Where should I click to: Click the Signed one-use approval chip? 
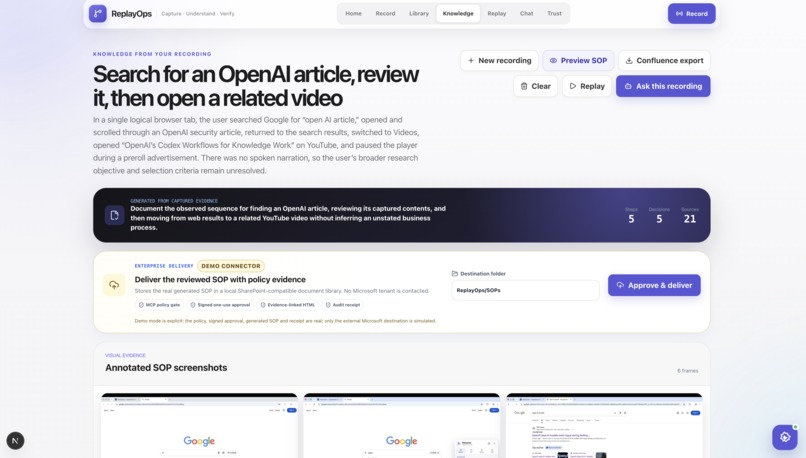tap(220, 305)
